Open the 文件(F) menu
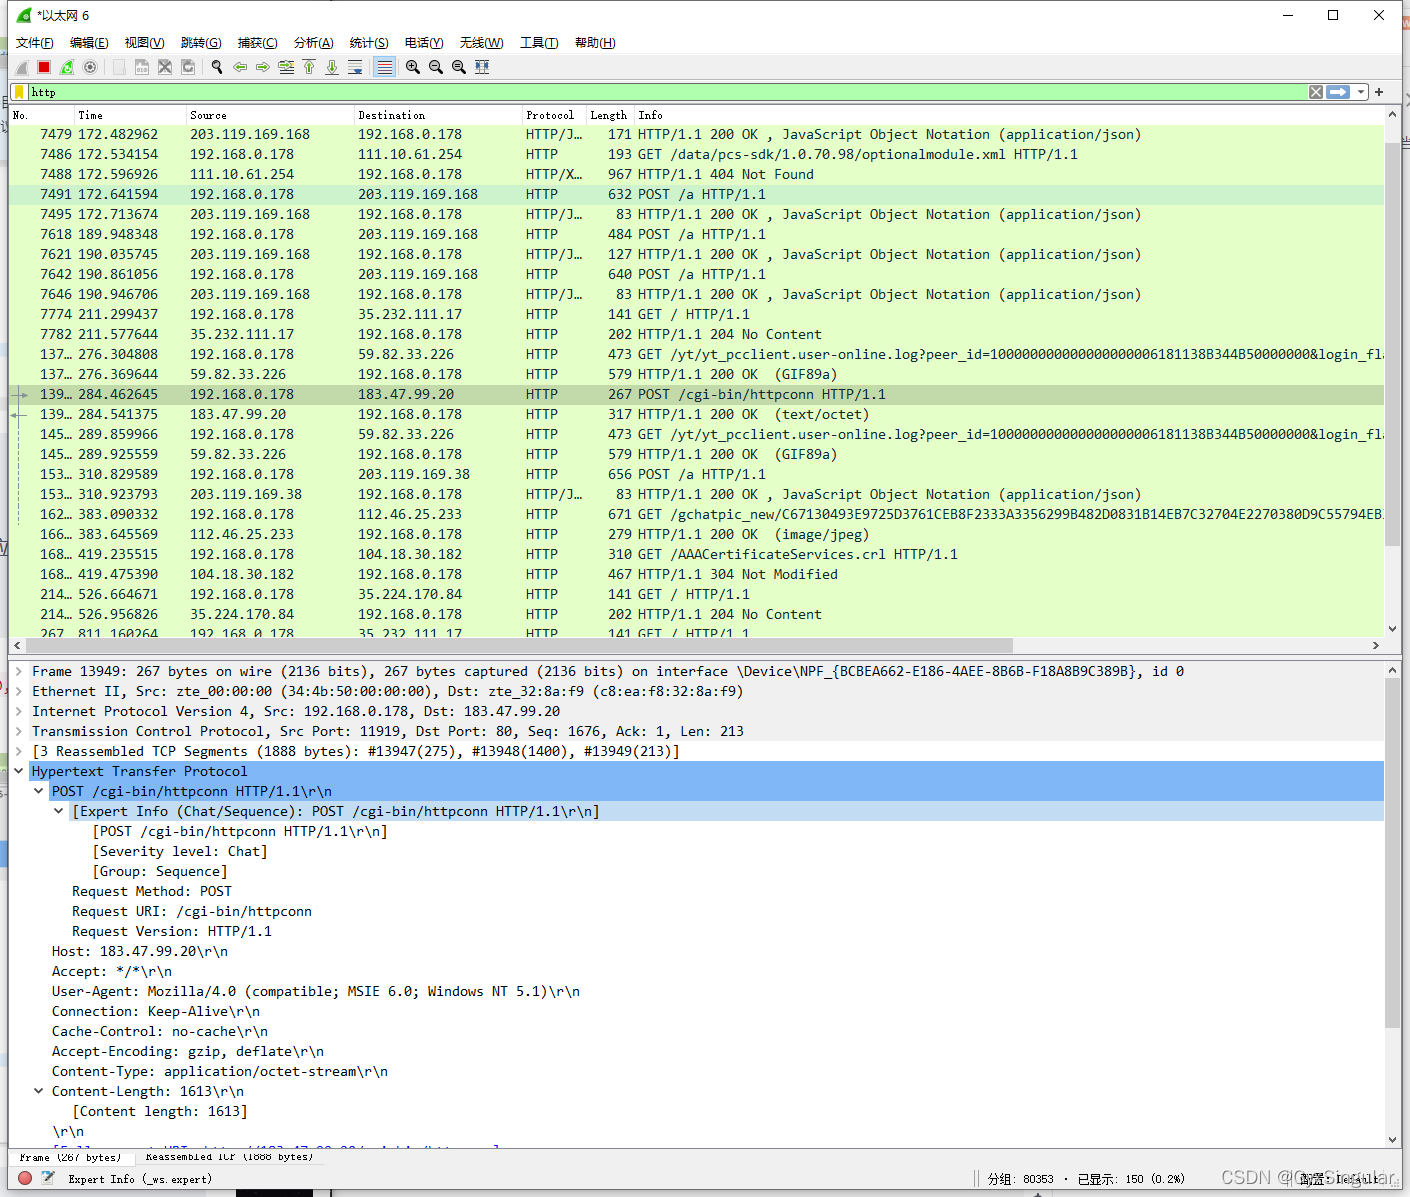 coord(35,43)
